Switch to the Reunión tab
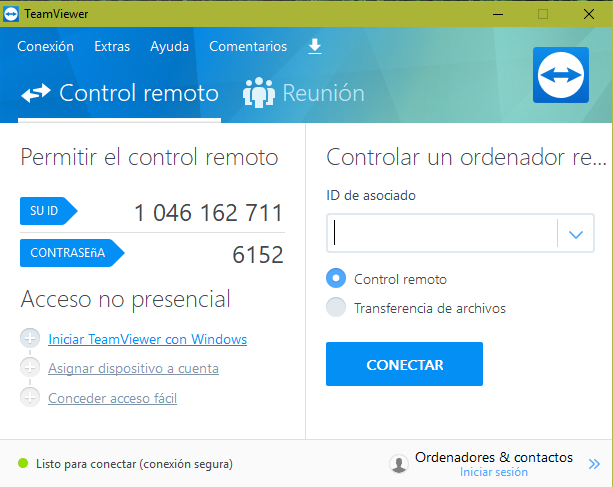 pos(304,93)
